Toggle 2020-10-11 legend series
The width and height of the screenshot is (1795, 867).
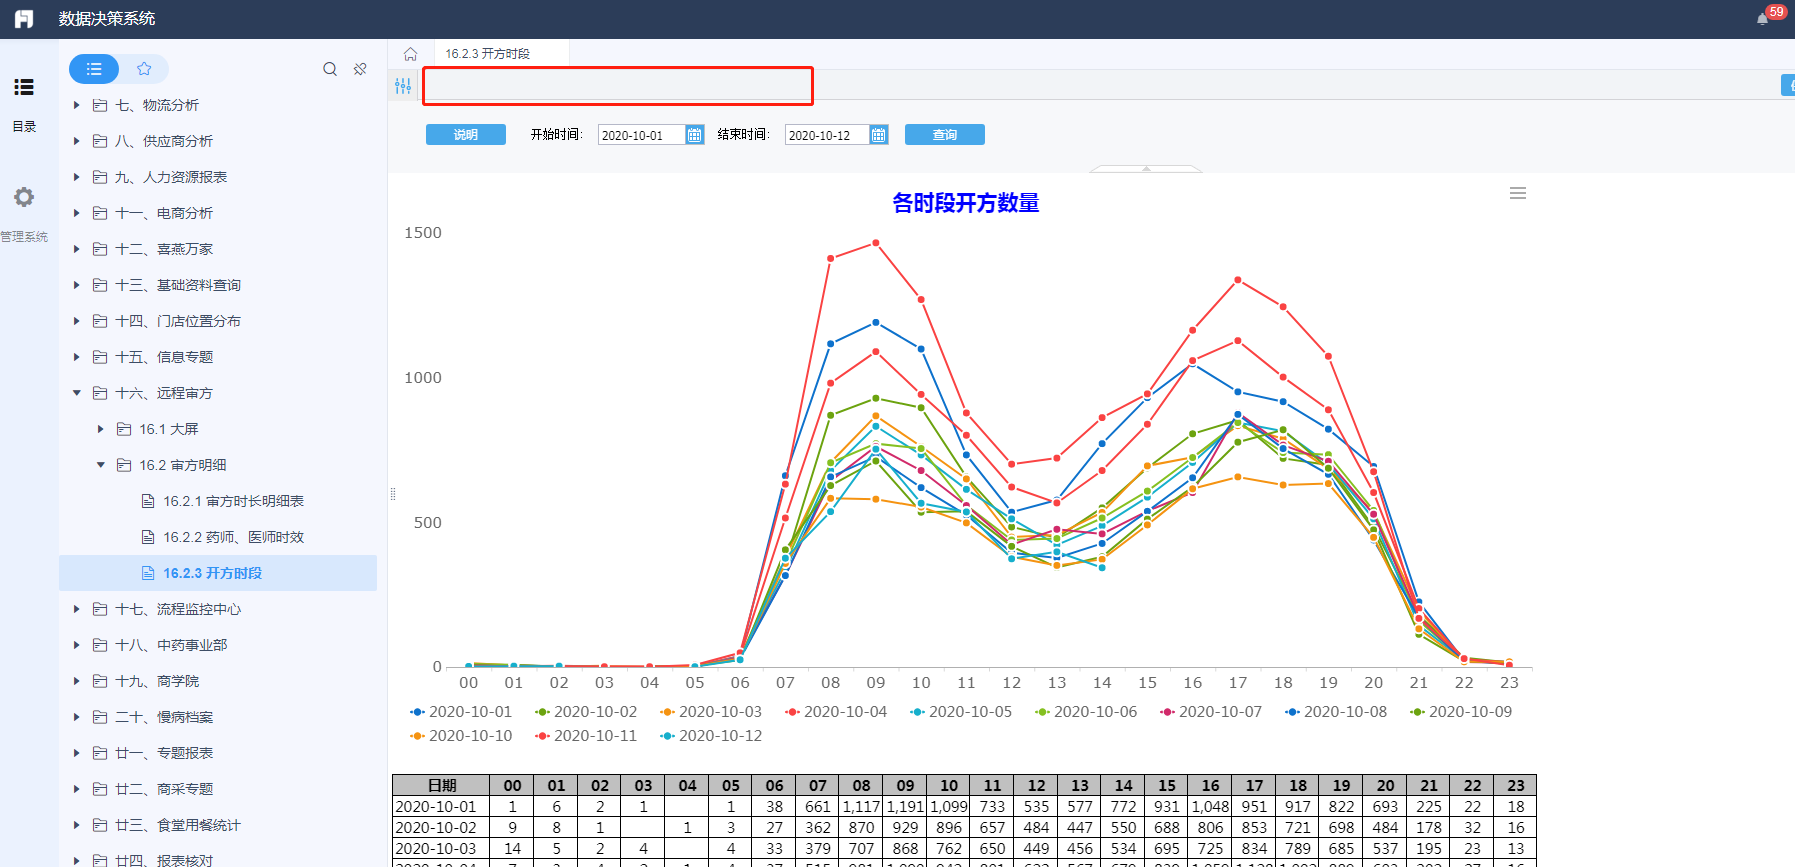click(586, 736)
